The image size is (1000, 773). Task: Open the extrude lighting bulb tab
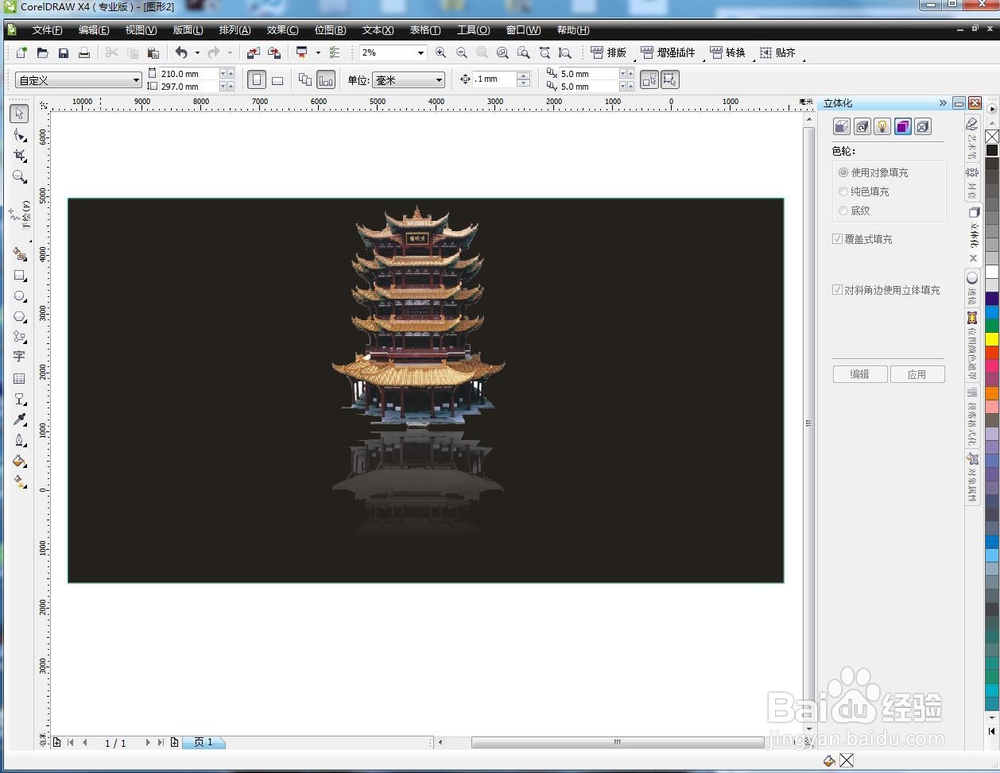click(882, 126)
